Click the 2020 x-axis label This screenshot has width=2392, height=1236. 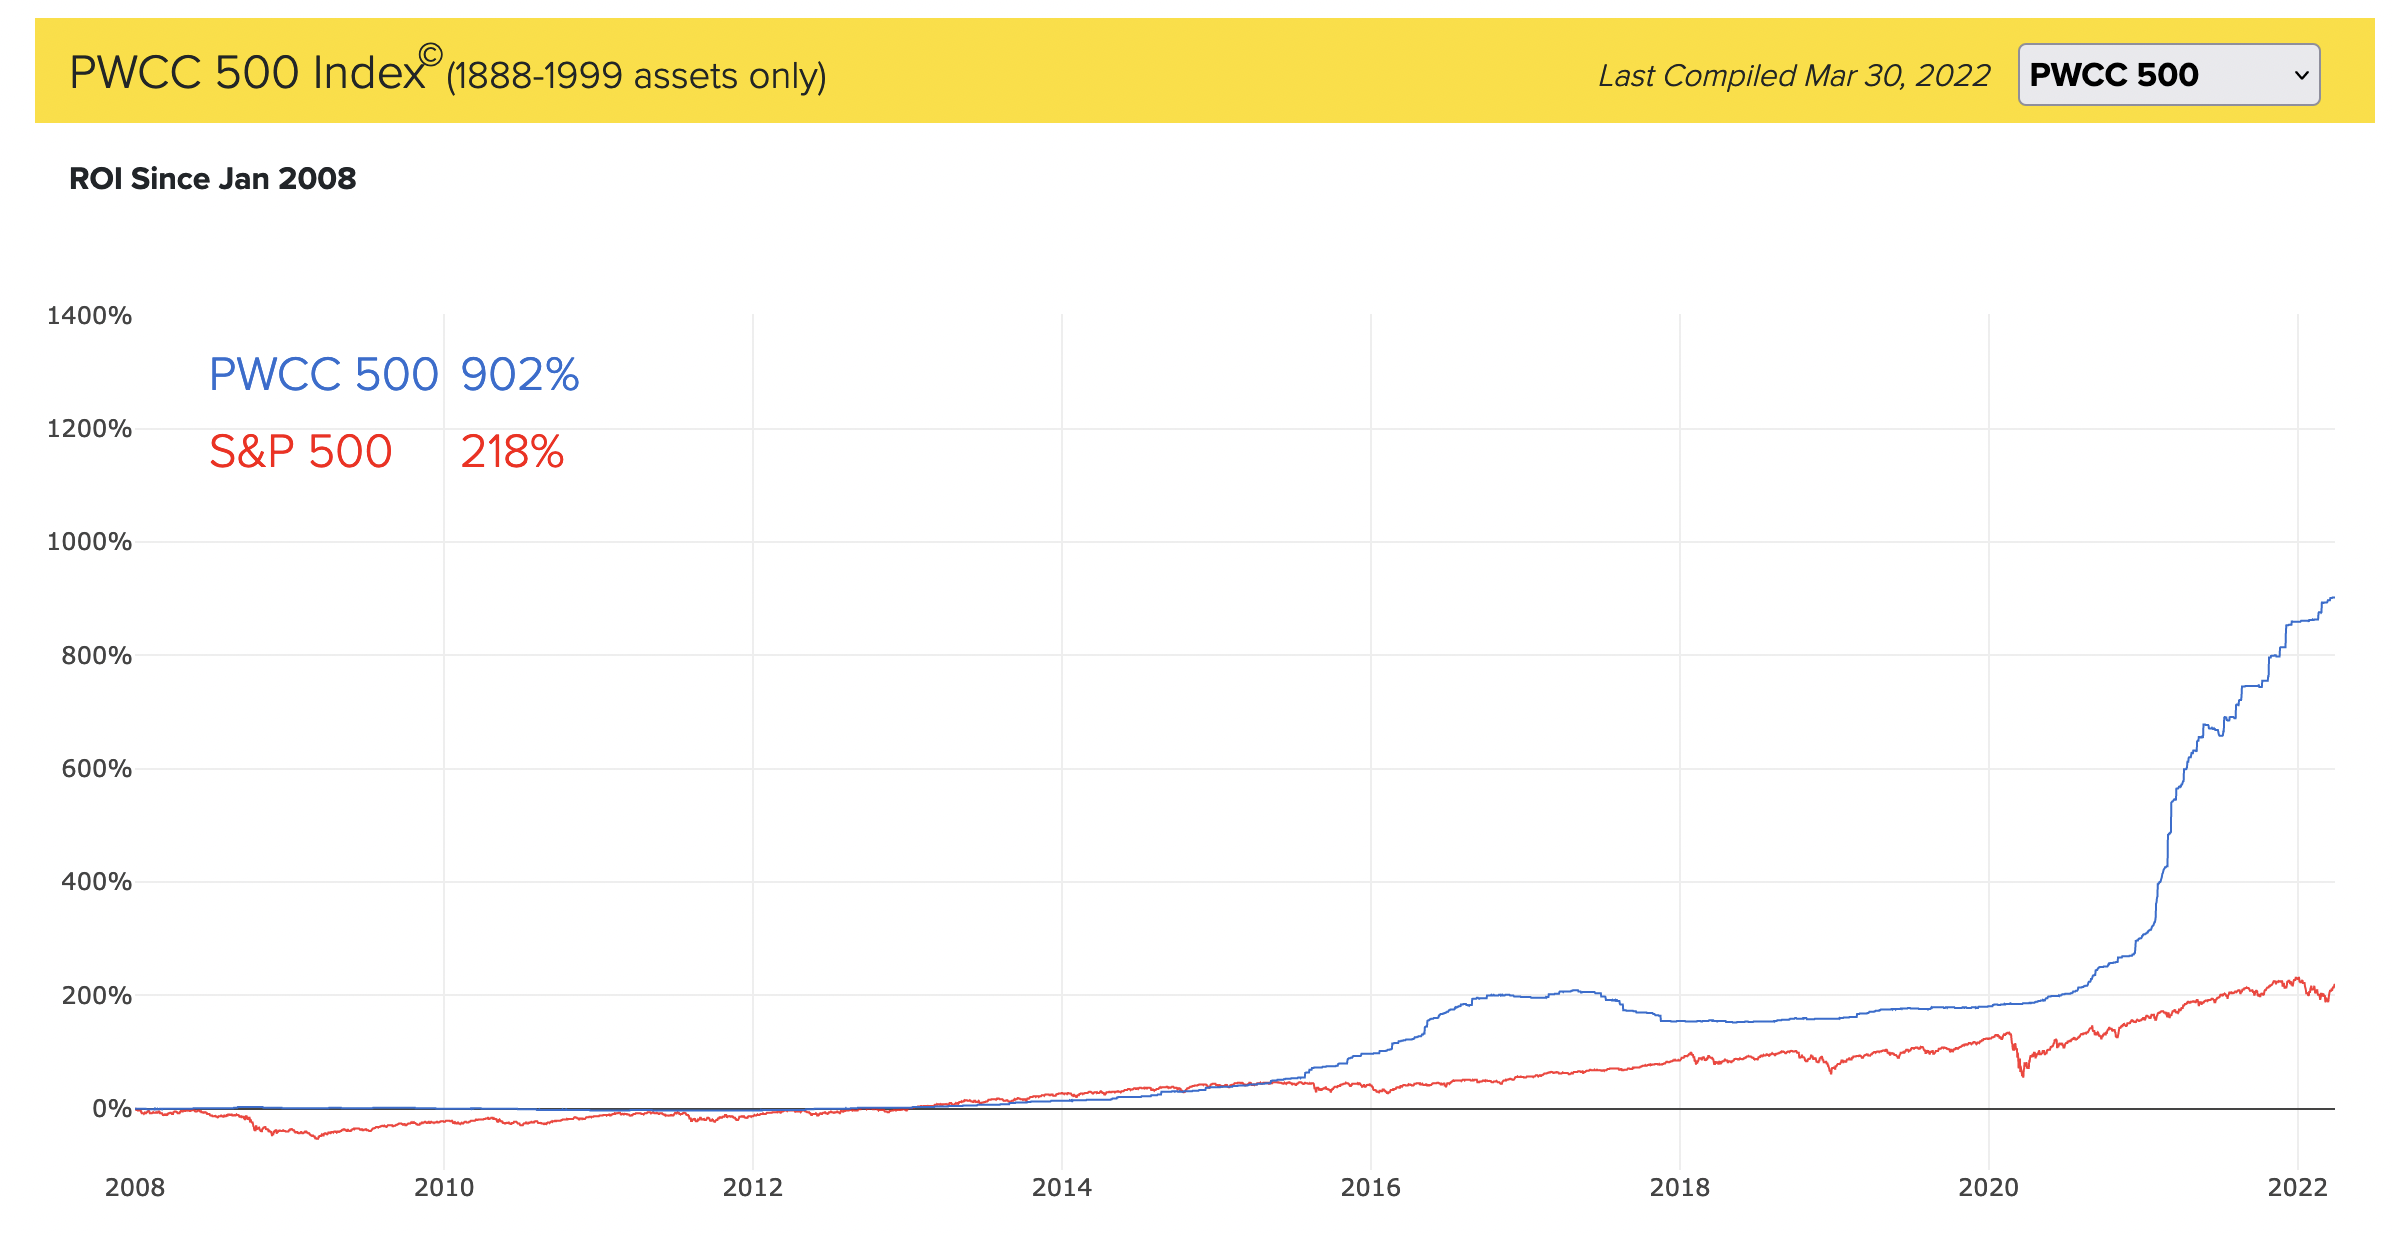(x=1989, y=1187)
